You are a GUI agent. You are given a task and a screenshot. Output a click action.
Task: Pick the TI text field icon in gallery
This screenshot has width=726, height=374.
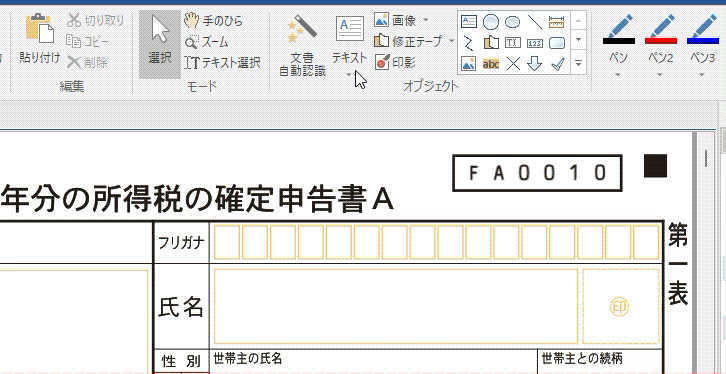pos(512,43)
